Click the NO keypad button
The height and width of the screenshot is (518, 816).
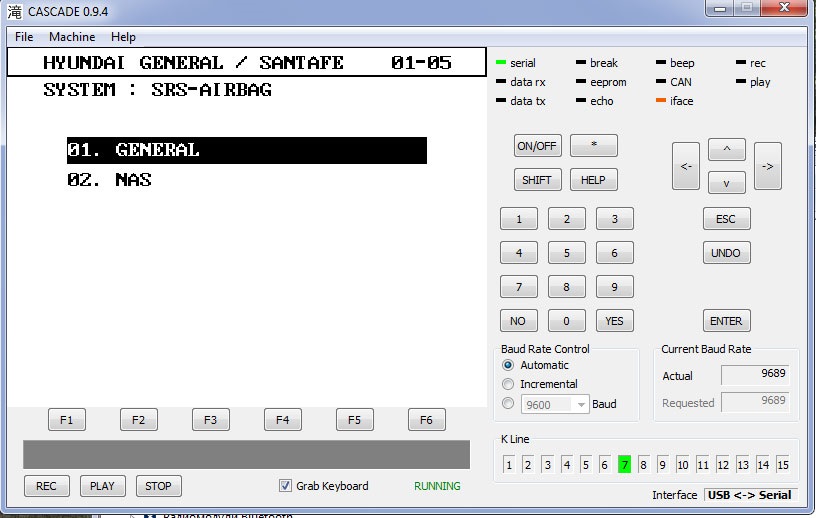[x=519, y=321]
